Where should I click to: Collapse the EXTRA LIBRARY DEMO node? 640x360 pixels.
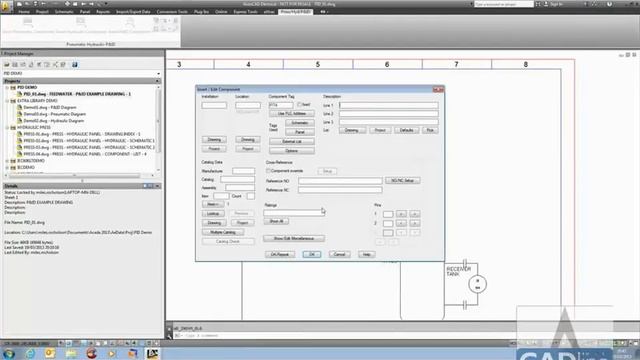[7, 101]
